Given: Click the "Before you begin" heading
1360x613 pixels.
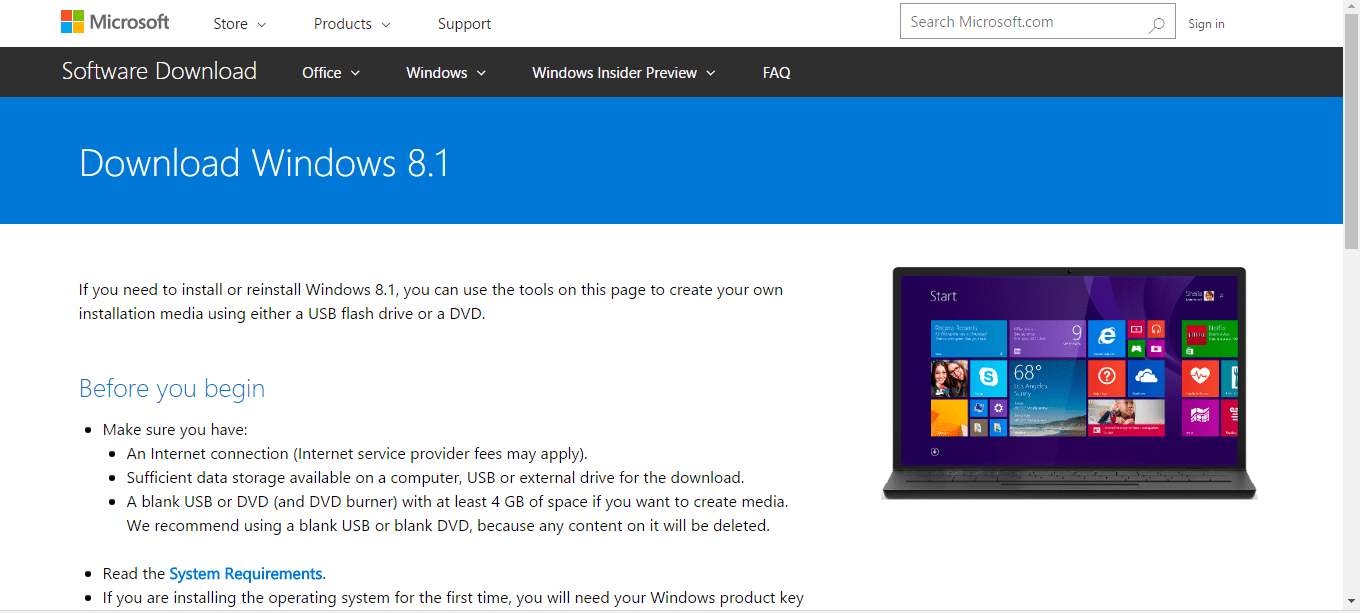Looking at the screenshot, I should pos(172,389).
